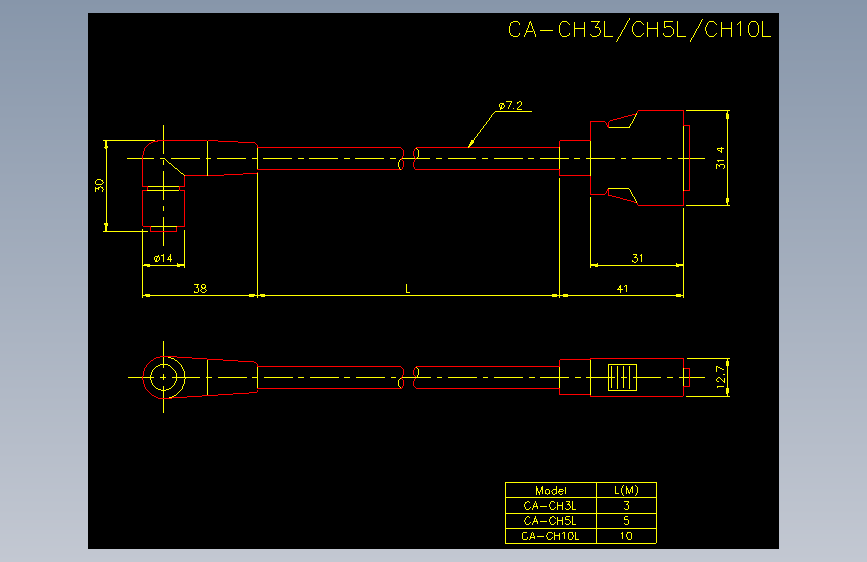
Task: Click the 30 height dimension
Action: [x=100, y=185]
